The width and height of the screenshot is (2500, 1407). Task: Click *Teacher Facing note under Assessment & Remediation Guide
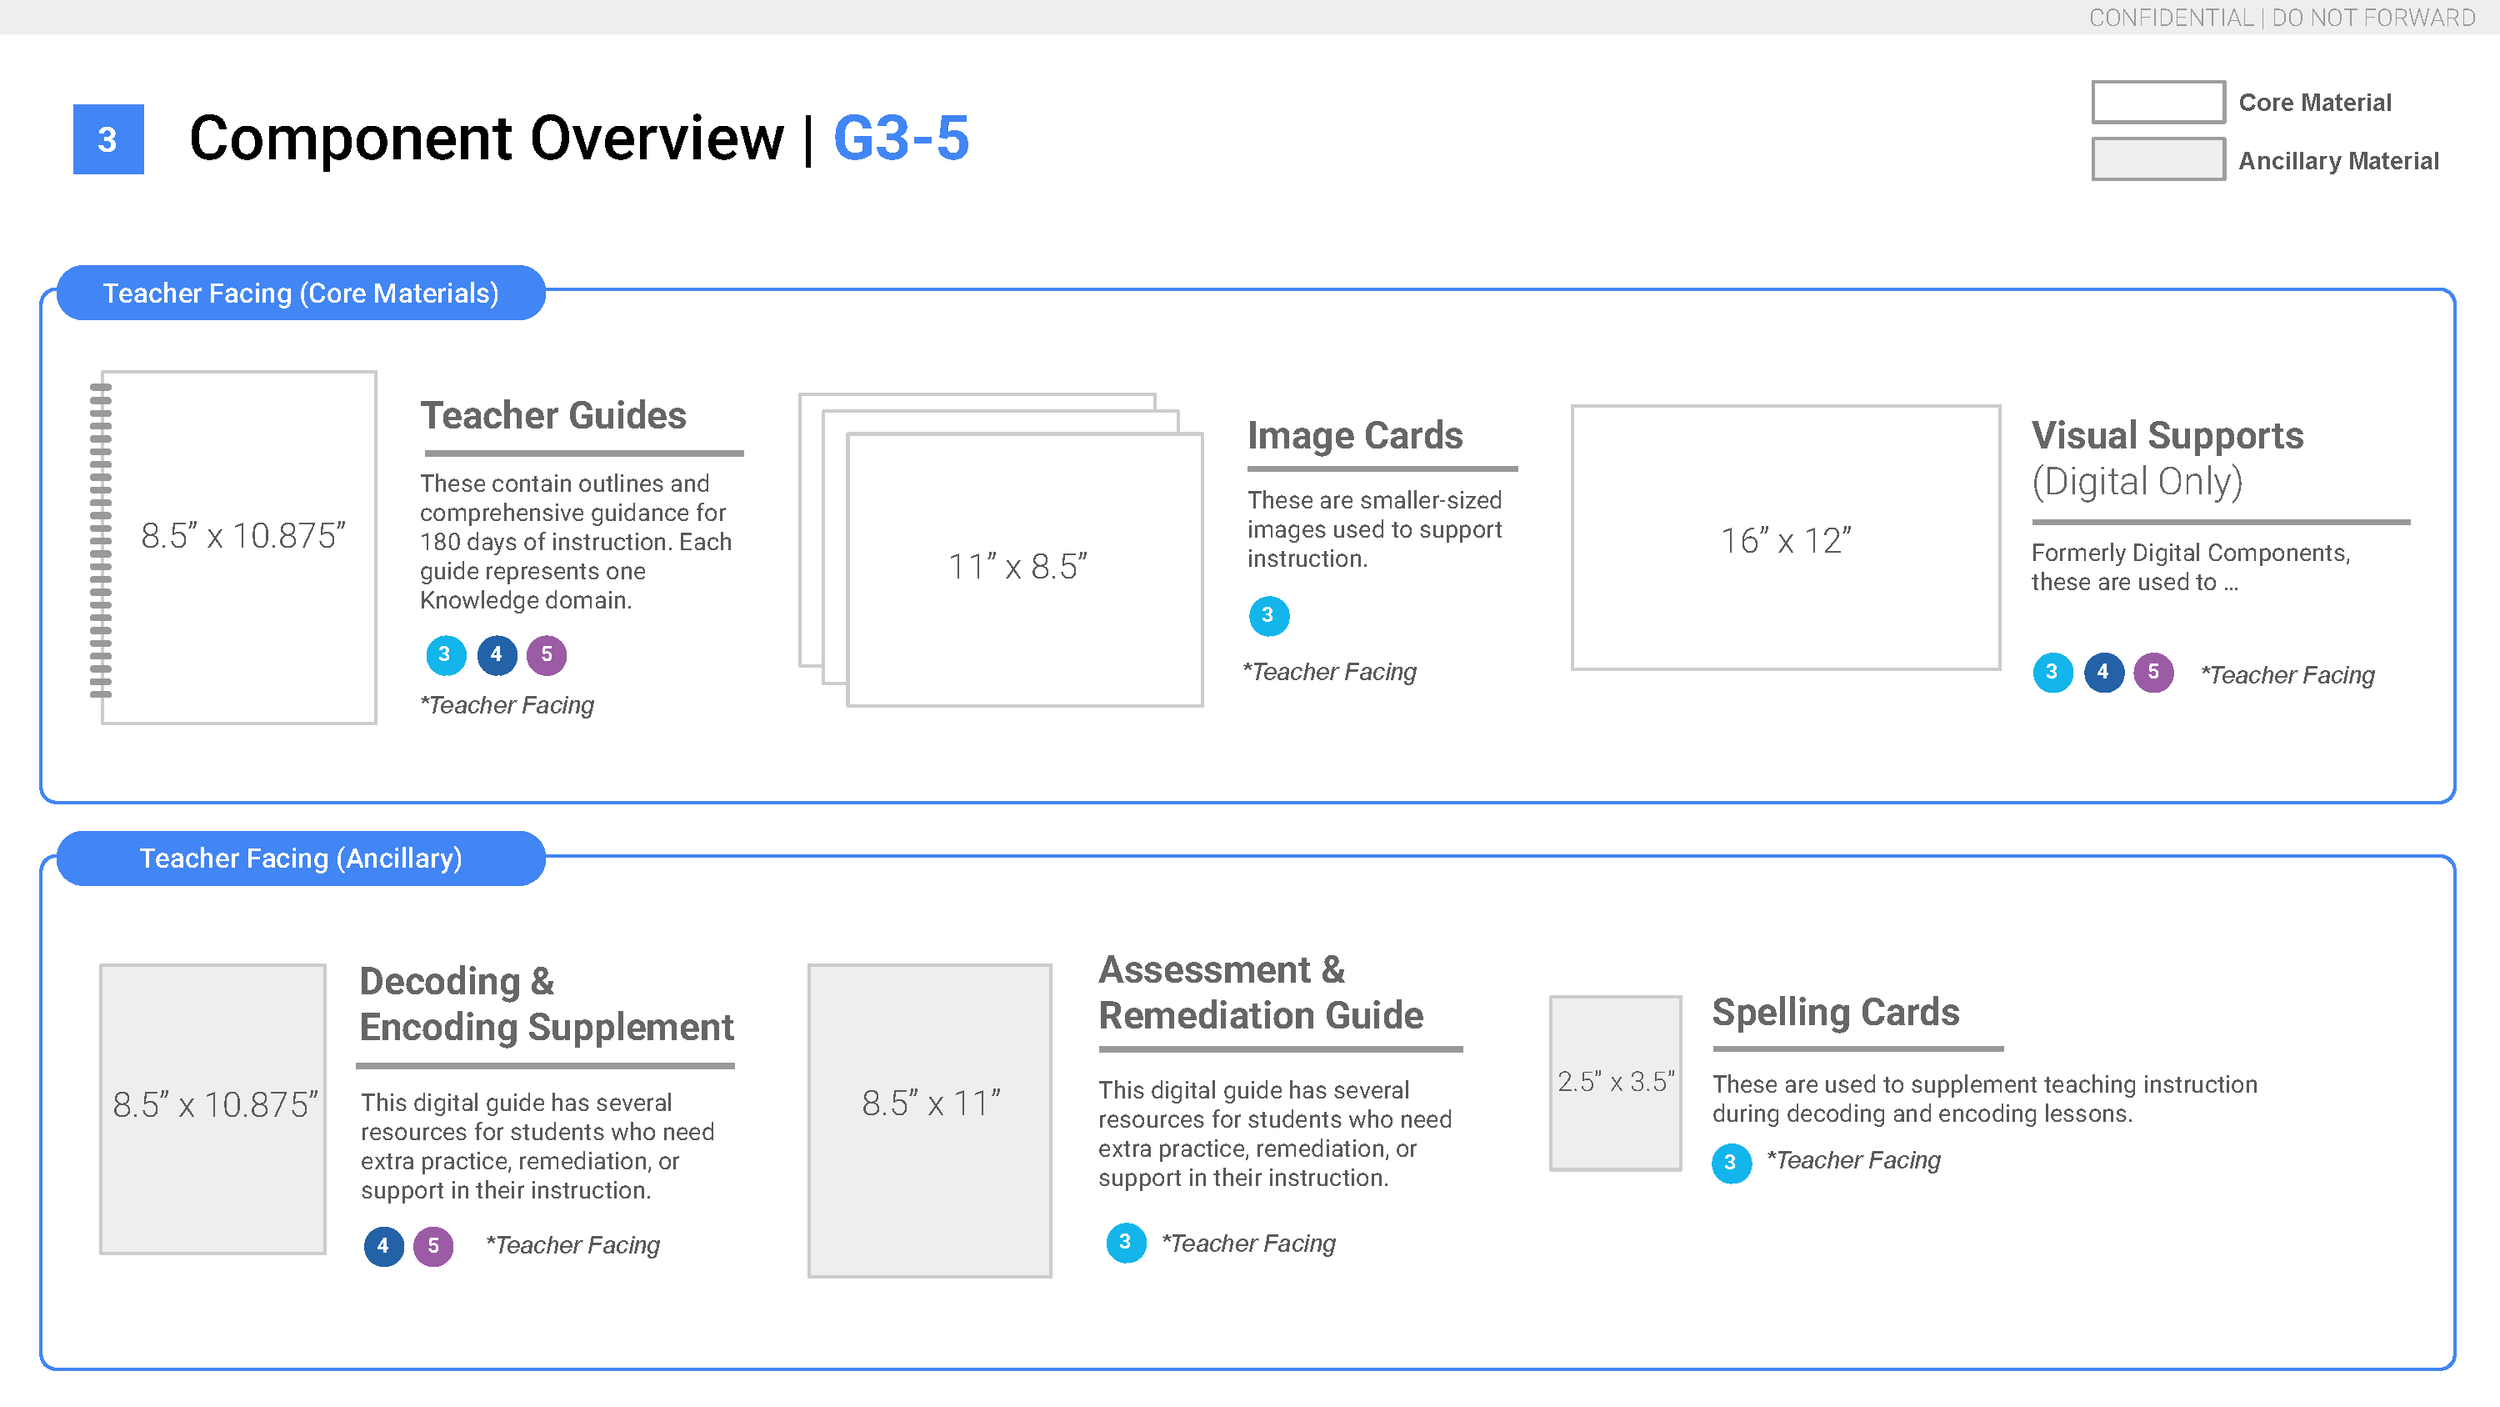pyautogui.click(x=1249, y=1243)
